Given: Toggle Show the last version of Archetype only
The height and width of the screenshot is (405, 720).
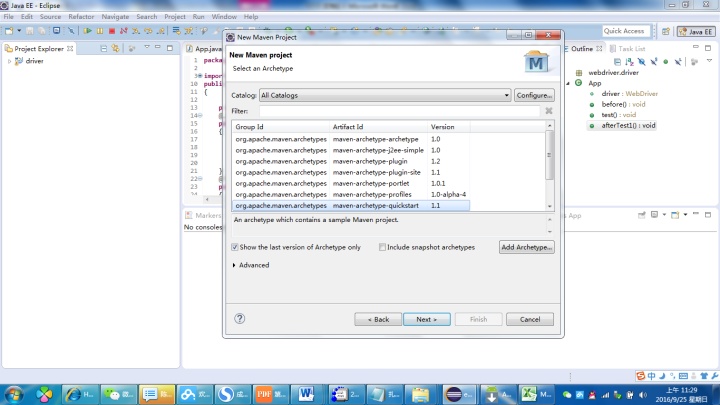Looking at the screenshot, I should pos(235,247).
